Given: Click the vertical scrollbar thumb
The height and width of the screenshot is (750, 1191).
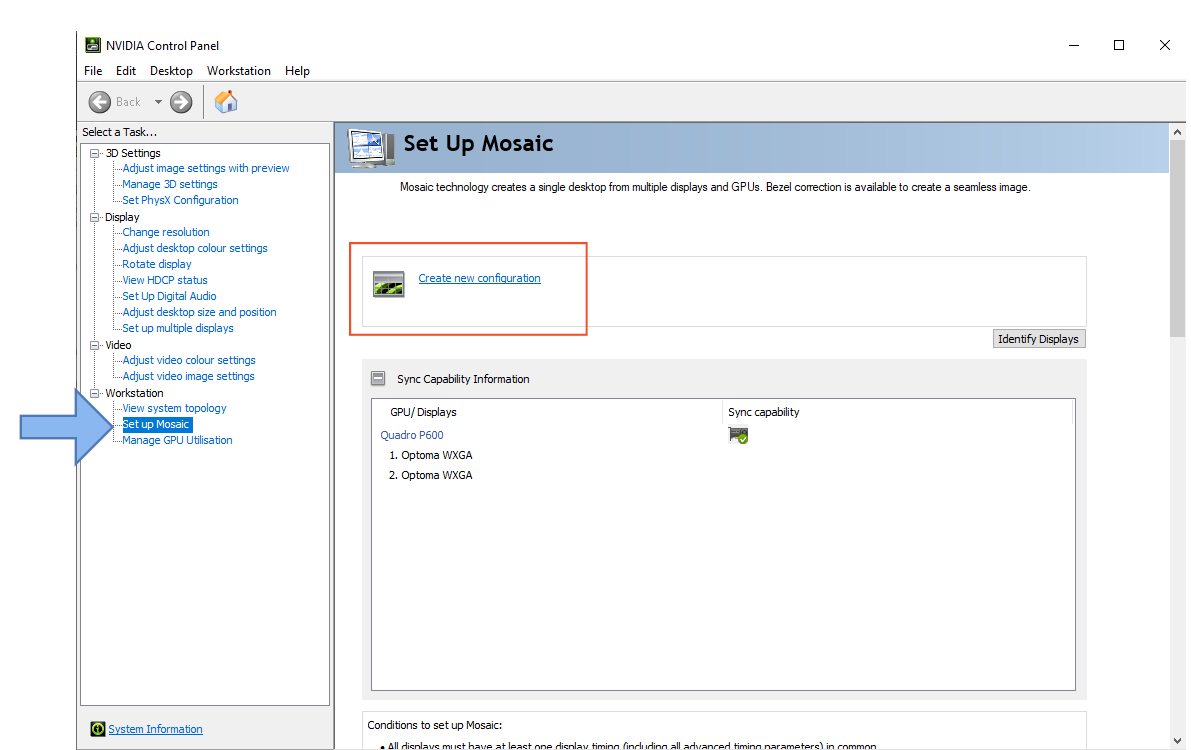Looking at the screenshot, I should (x=1177, y=238).
